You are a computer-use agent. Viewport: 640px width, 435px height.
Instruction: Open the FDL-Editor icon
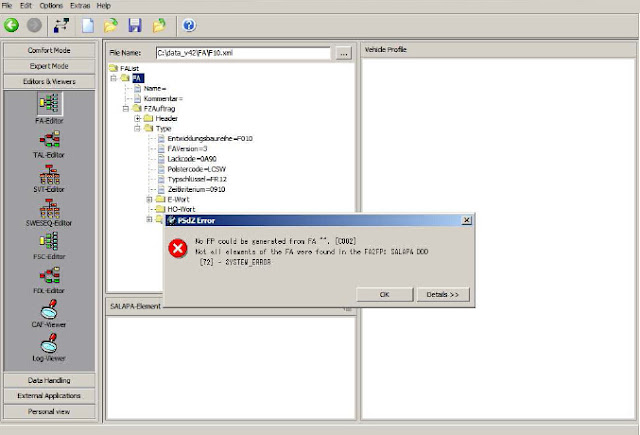point(49,275)
